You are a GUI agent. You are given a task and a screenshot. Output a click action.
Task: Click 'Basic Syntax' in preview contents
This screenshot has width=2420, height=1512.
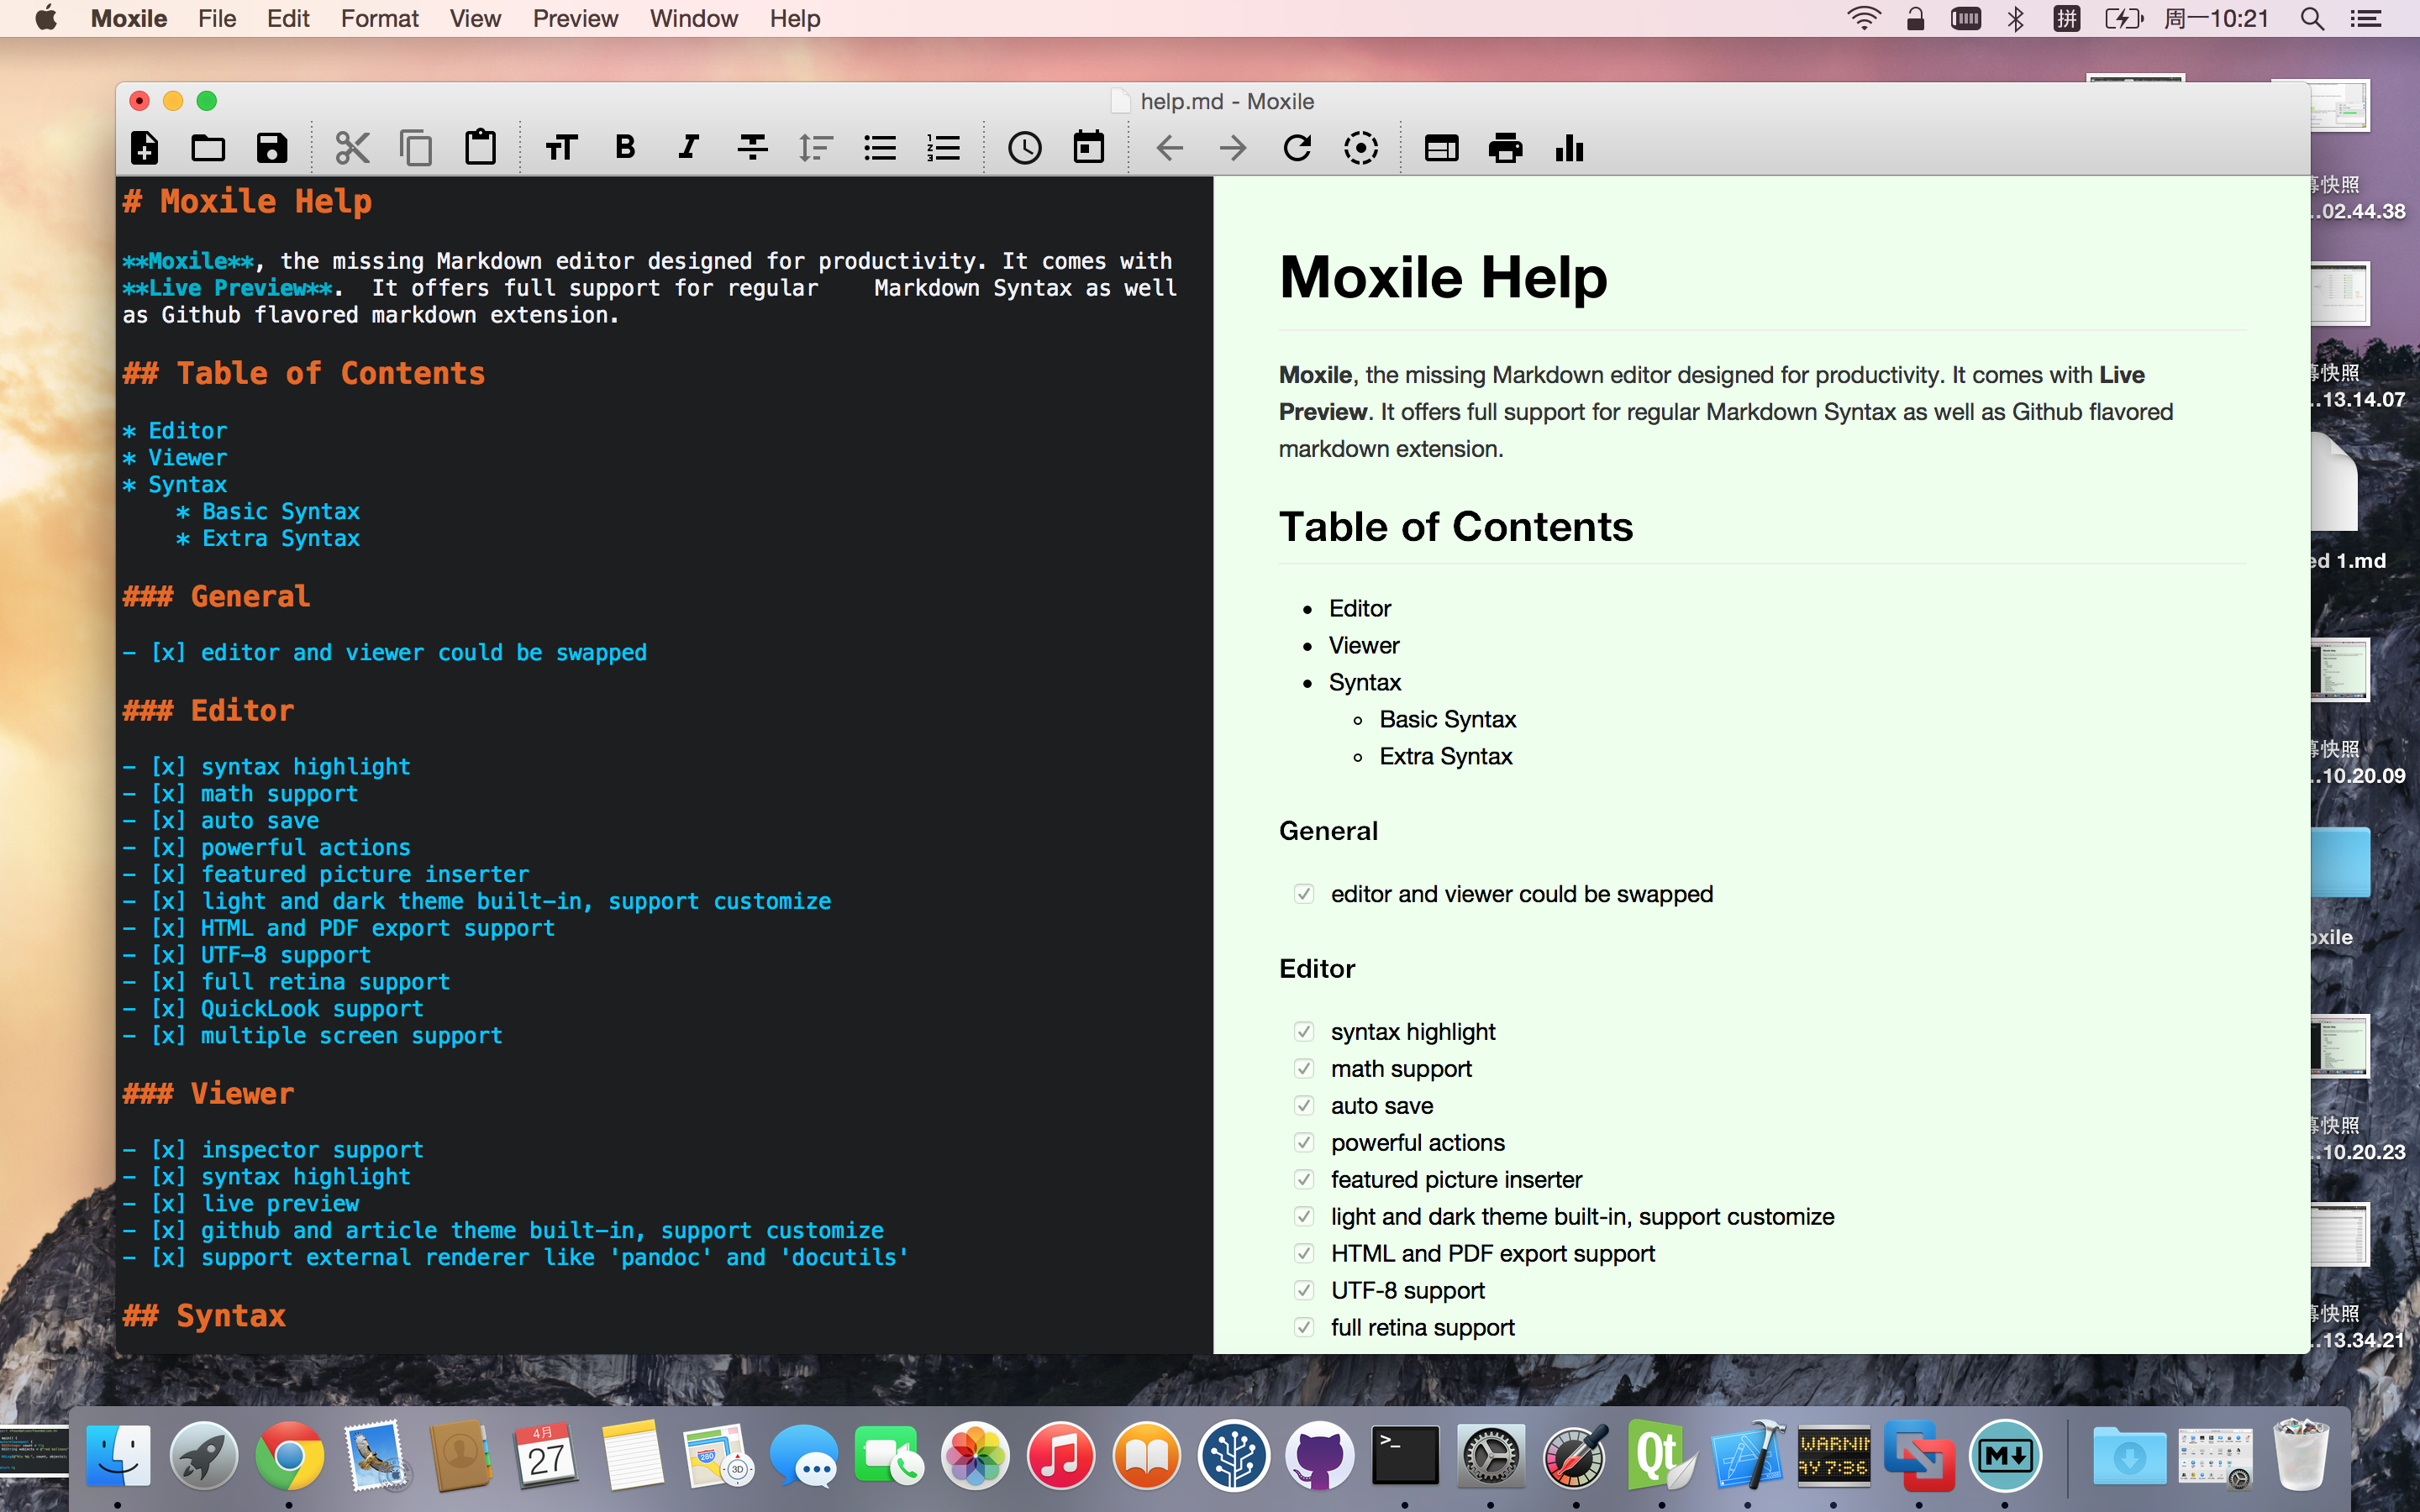click(1448, 719)
